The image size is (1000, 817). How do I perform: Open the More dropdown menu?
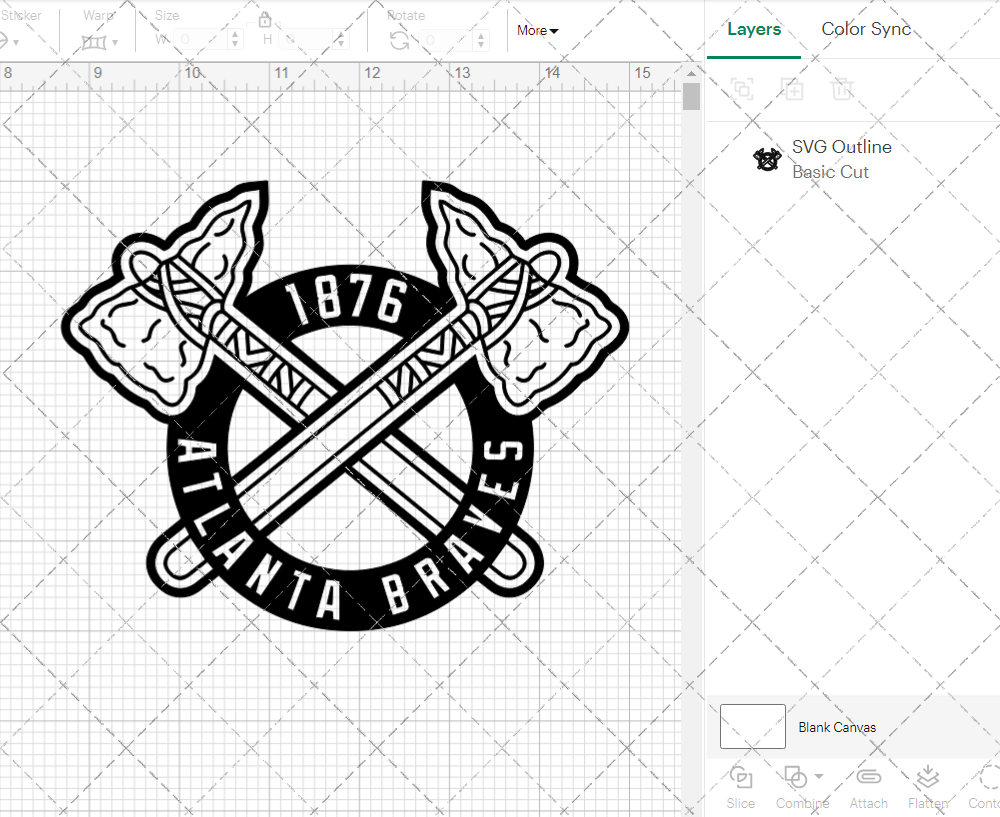(x=537, y=30)
